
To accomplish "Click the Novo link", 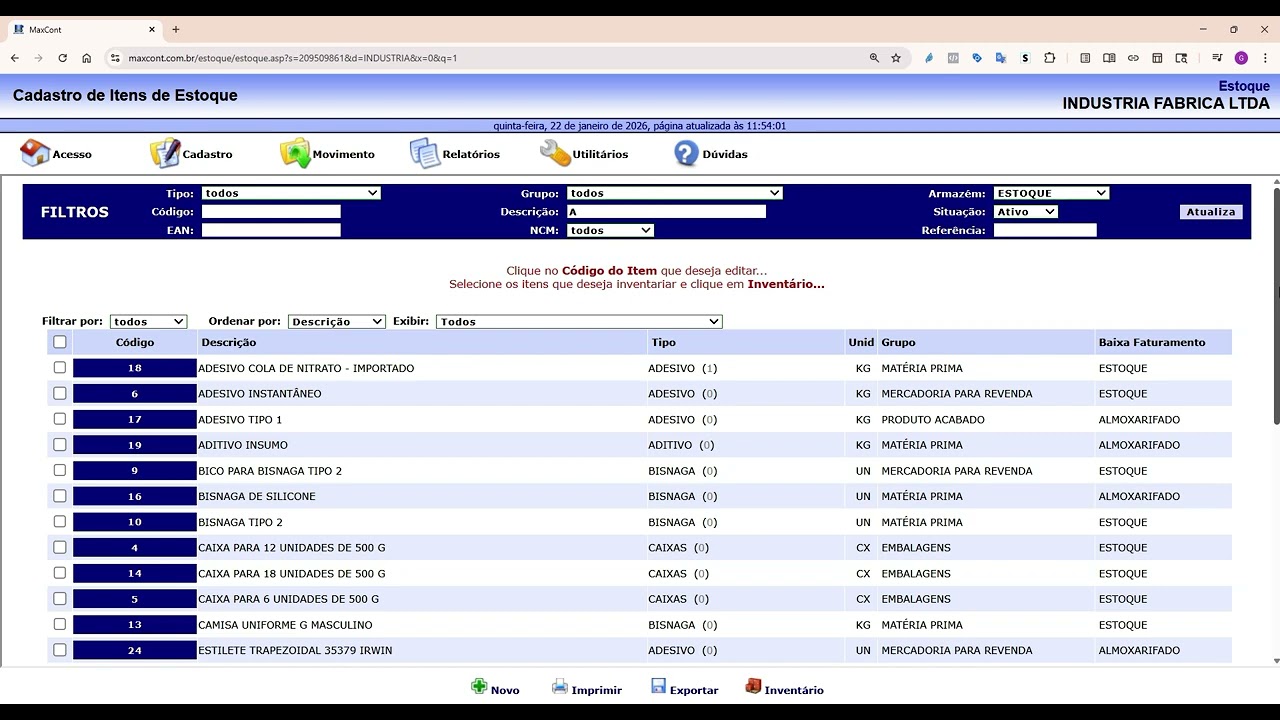I will pos(505,690).
